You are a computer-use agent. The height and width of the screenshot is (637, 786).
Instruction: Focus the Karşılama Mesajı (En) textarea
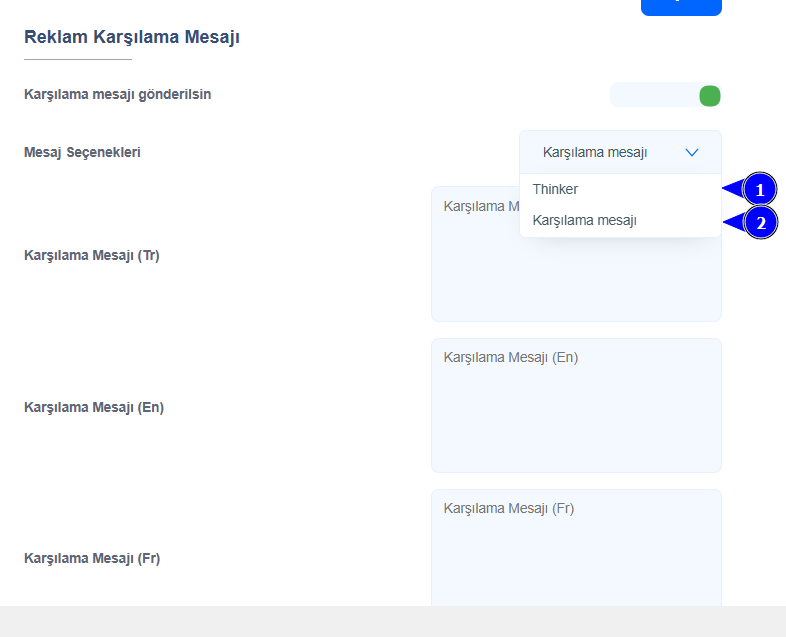[576, 405]
